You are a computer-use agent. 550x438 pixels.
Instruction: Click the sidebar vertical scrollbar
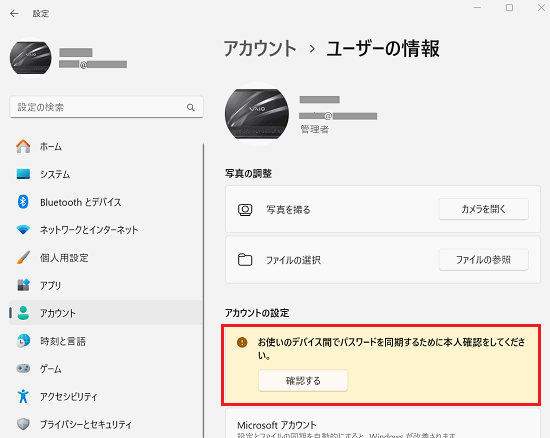tap(203, 290)
